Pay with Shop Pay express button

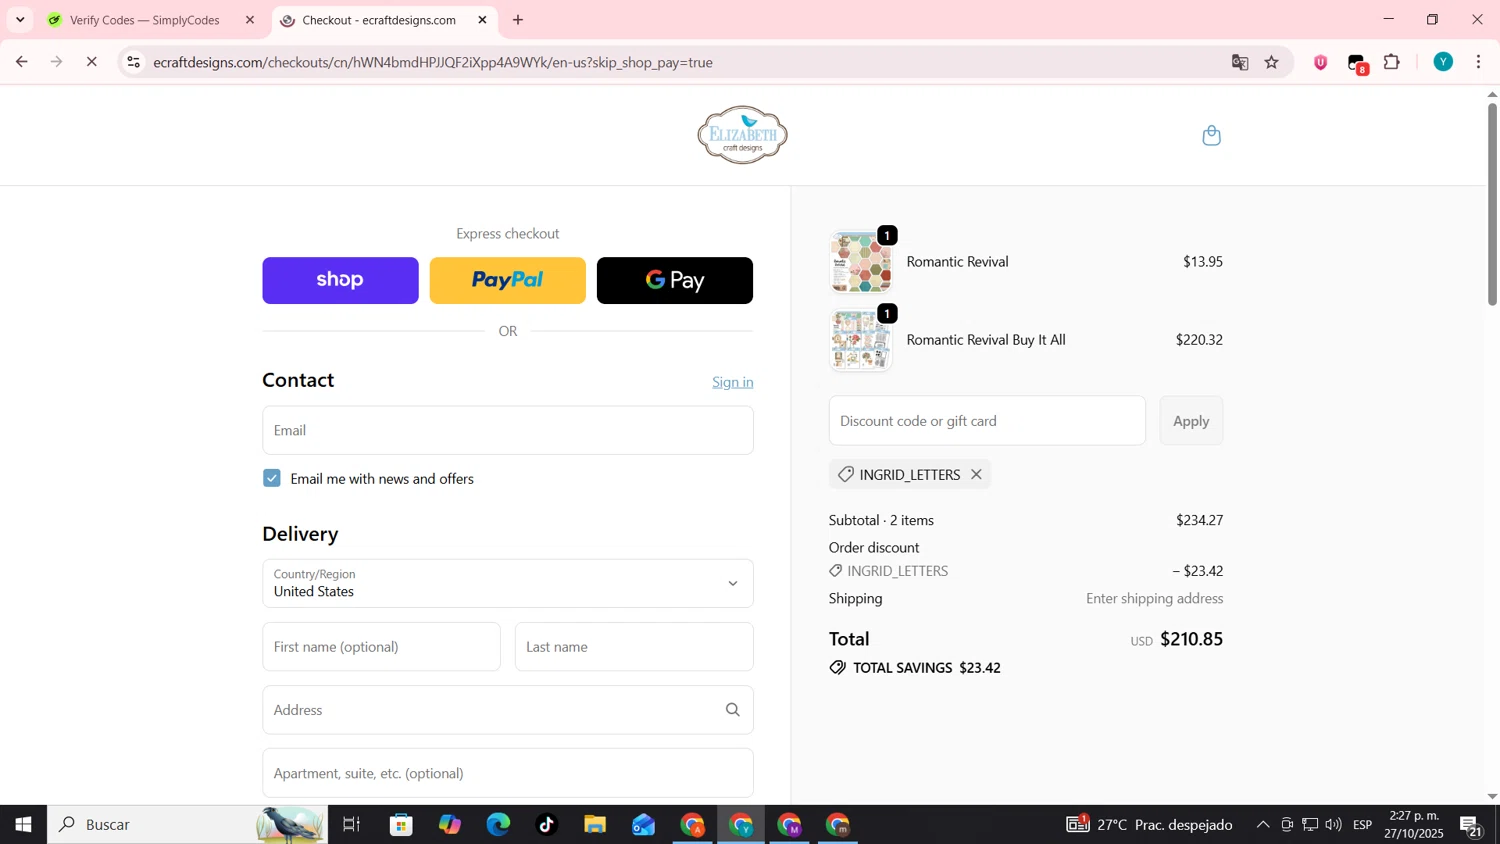340,281
